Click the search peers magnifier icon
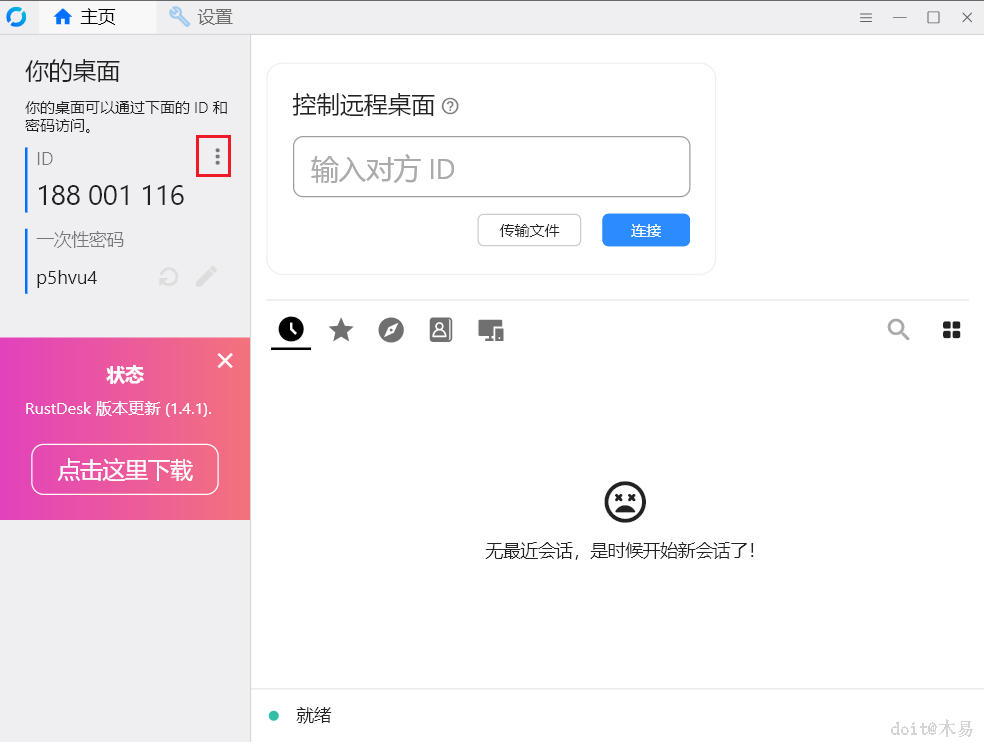984x742 pixels. point(898,329)
